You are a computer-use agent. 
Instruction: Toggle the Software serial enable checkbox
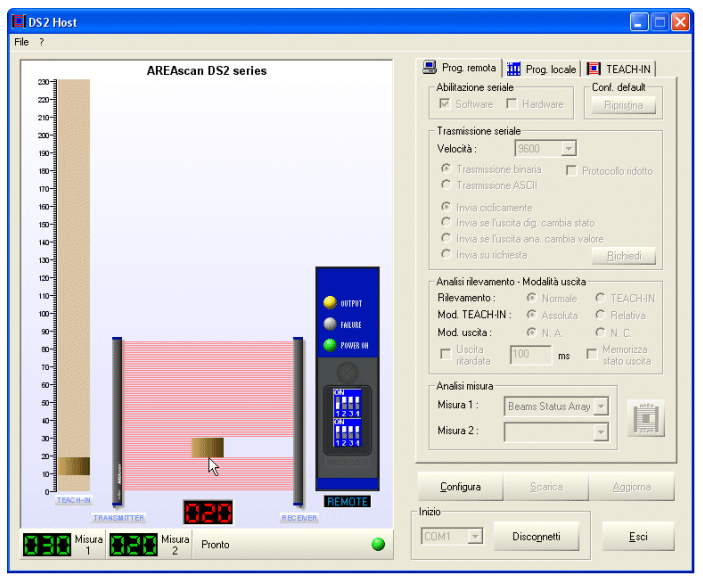tap(444, 104)
